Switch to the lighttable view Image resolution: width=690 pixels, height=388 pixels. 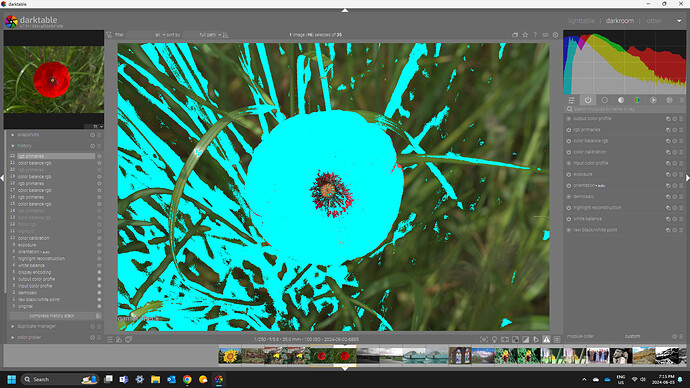(x=581, y=21)
